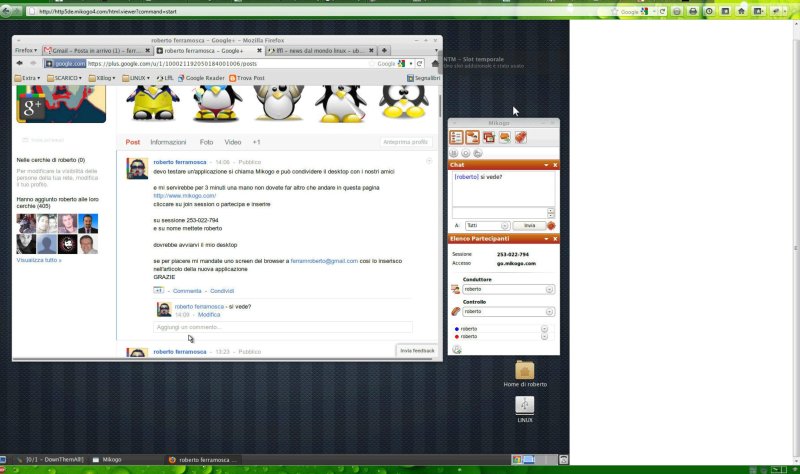This screenshot has width=800, height=474.
Task: Open Google Reader bookmark
Action: click(x=201, y=78)
